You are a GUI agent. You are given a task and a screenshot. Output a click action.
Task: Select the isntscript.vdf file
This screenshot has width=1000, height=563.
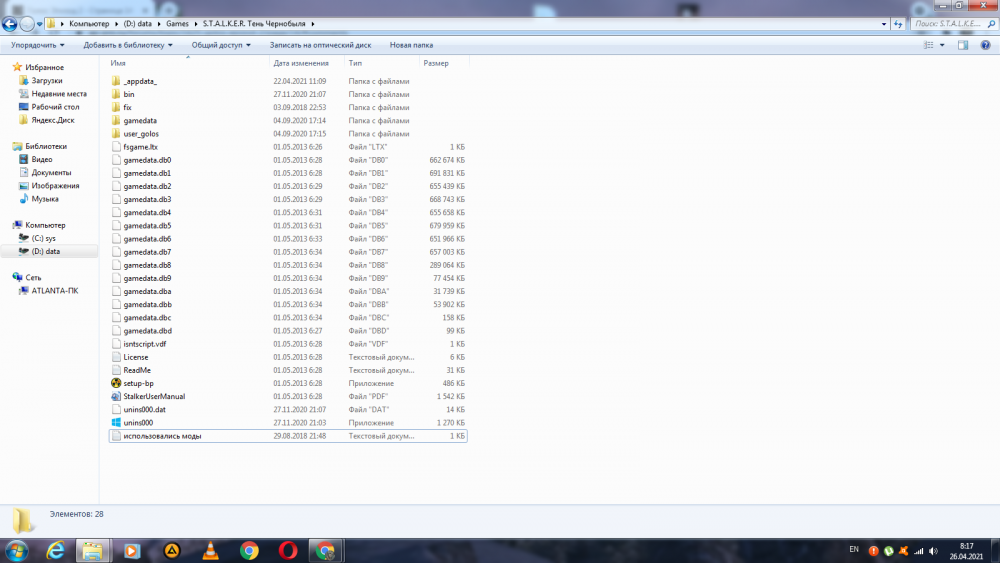coord(288,344)
